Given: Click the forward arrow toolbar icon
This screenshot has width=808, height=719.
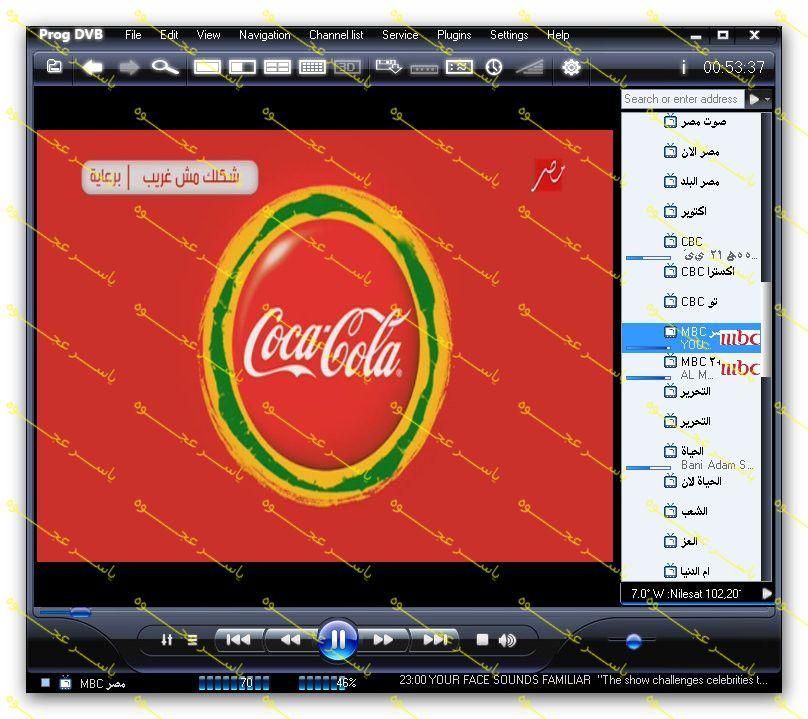Looking at the screenshot, I should 129,67.
